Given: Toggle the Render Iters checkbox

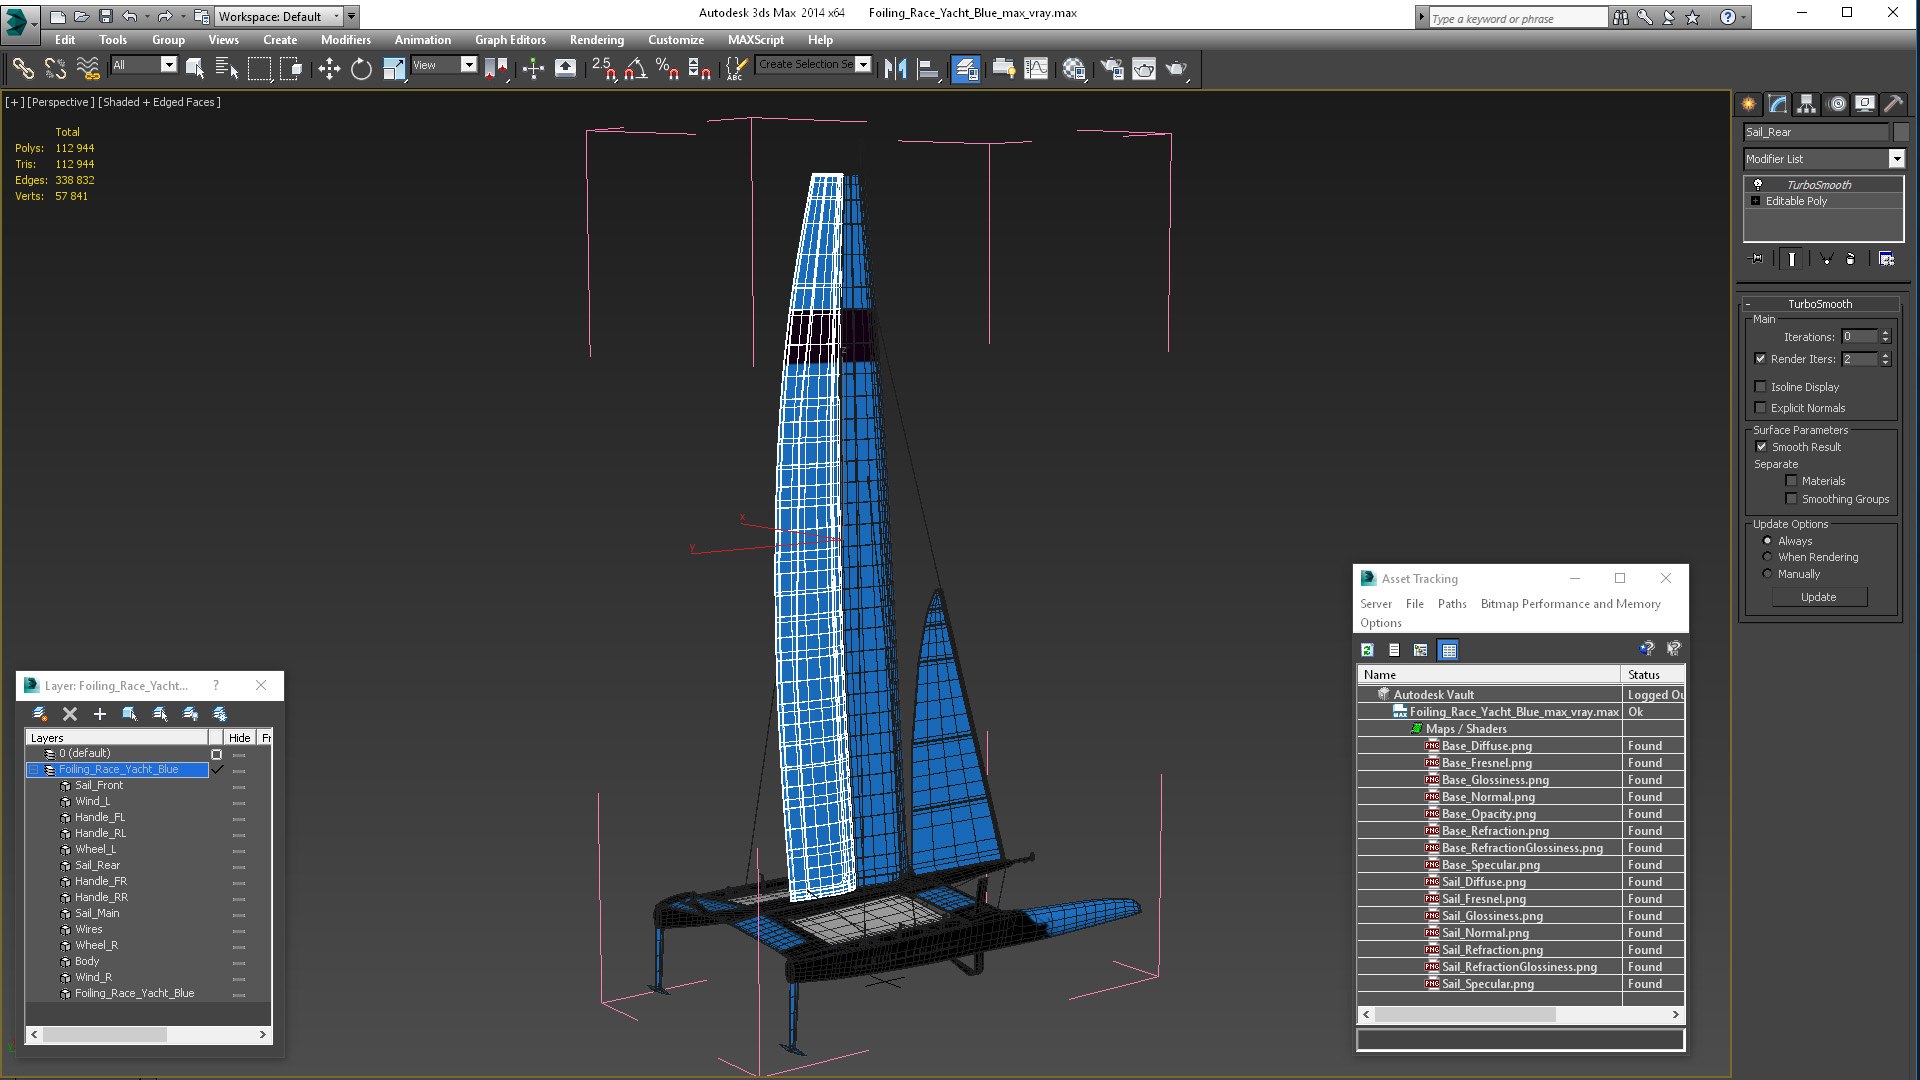Looking at the screenshot, I should pyautogui.click(x=1760, y=359).
